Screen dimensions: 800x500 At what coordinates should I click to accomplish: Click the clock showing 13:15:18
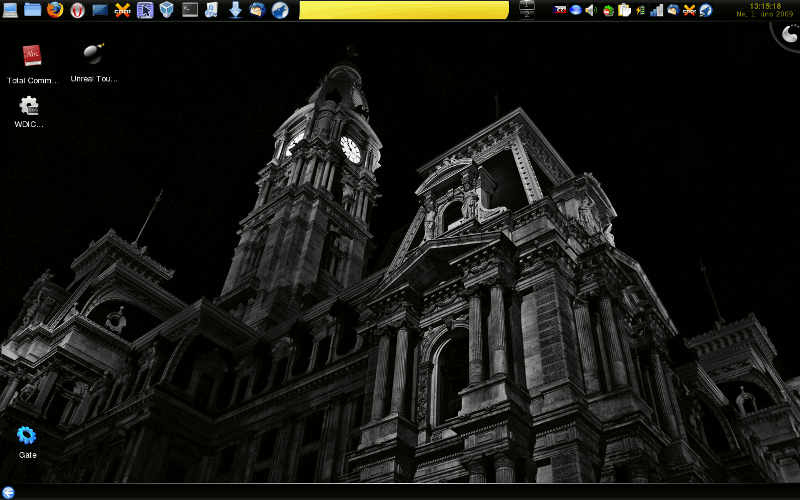(765, 6)
